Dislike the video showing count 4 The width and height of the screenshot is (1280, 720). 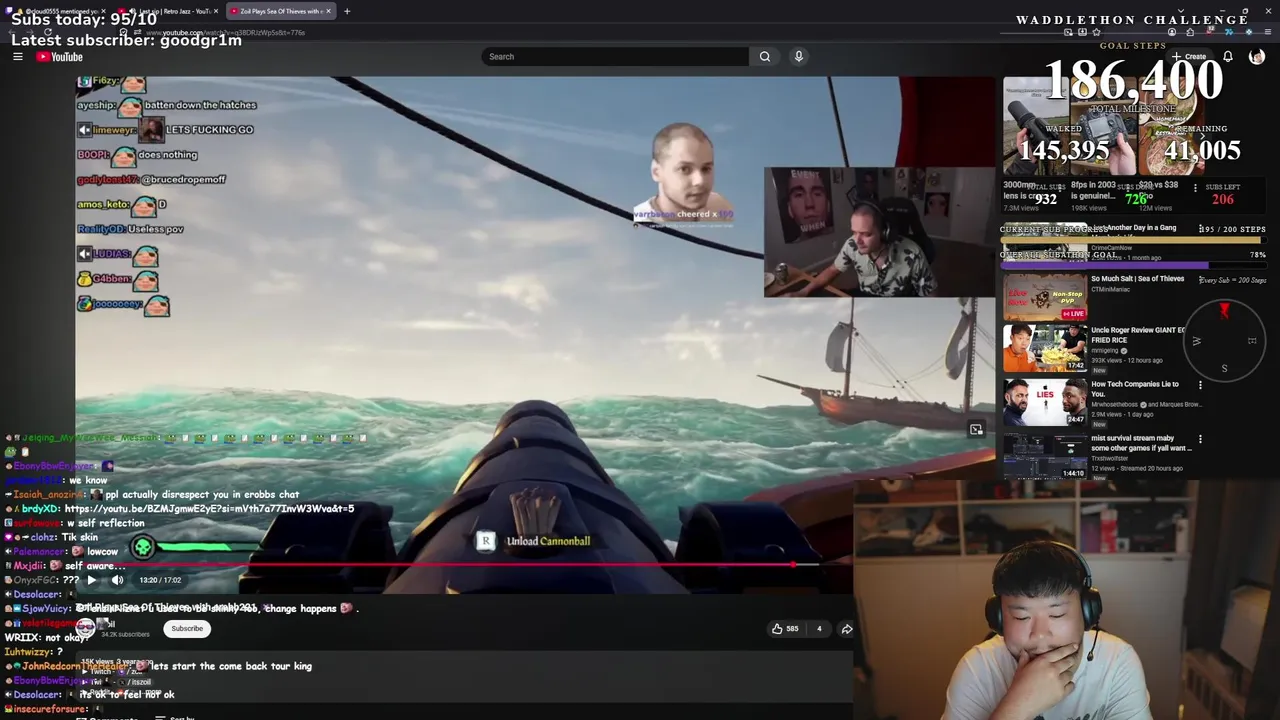tap(819, 629)
